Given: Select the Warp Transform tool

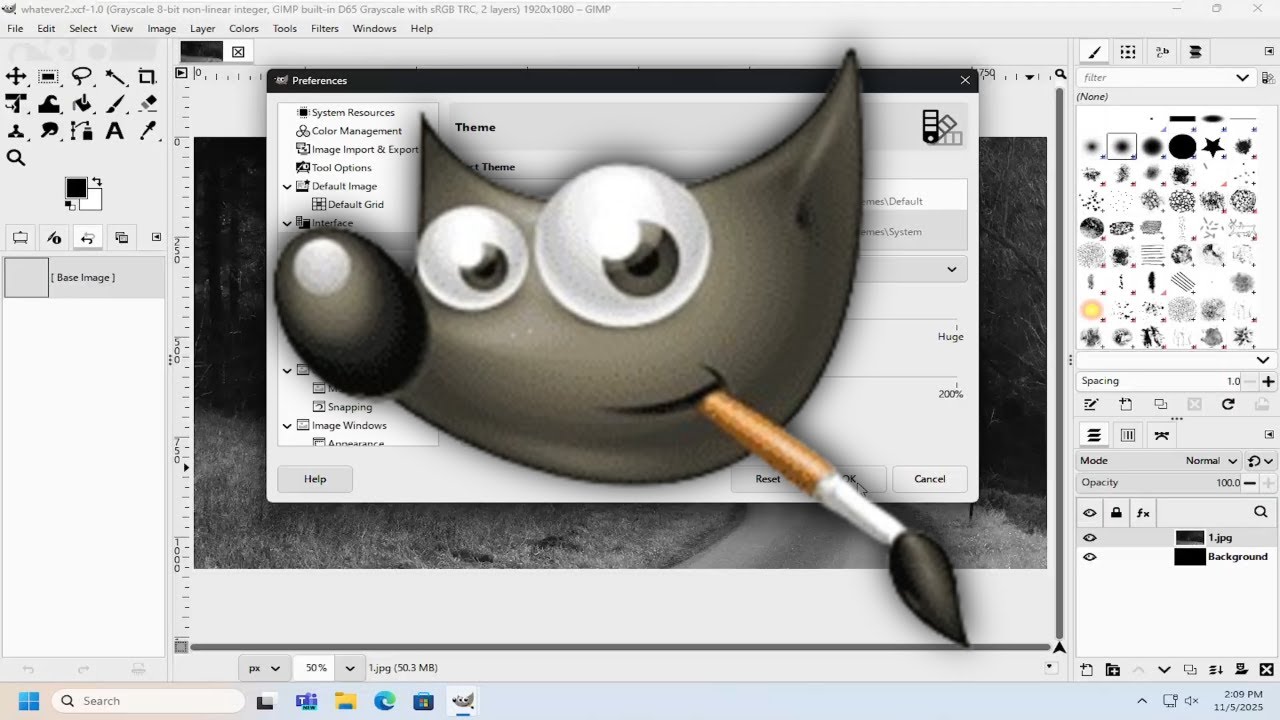Looking at the screenshot, I should point(48,104).
